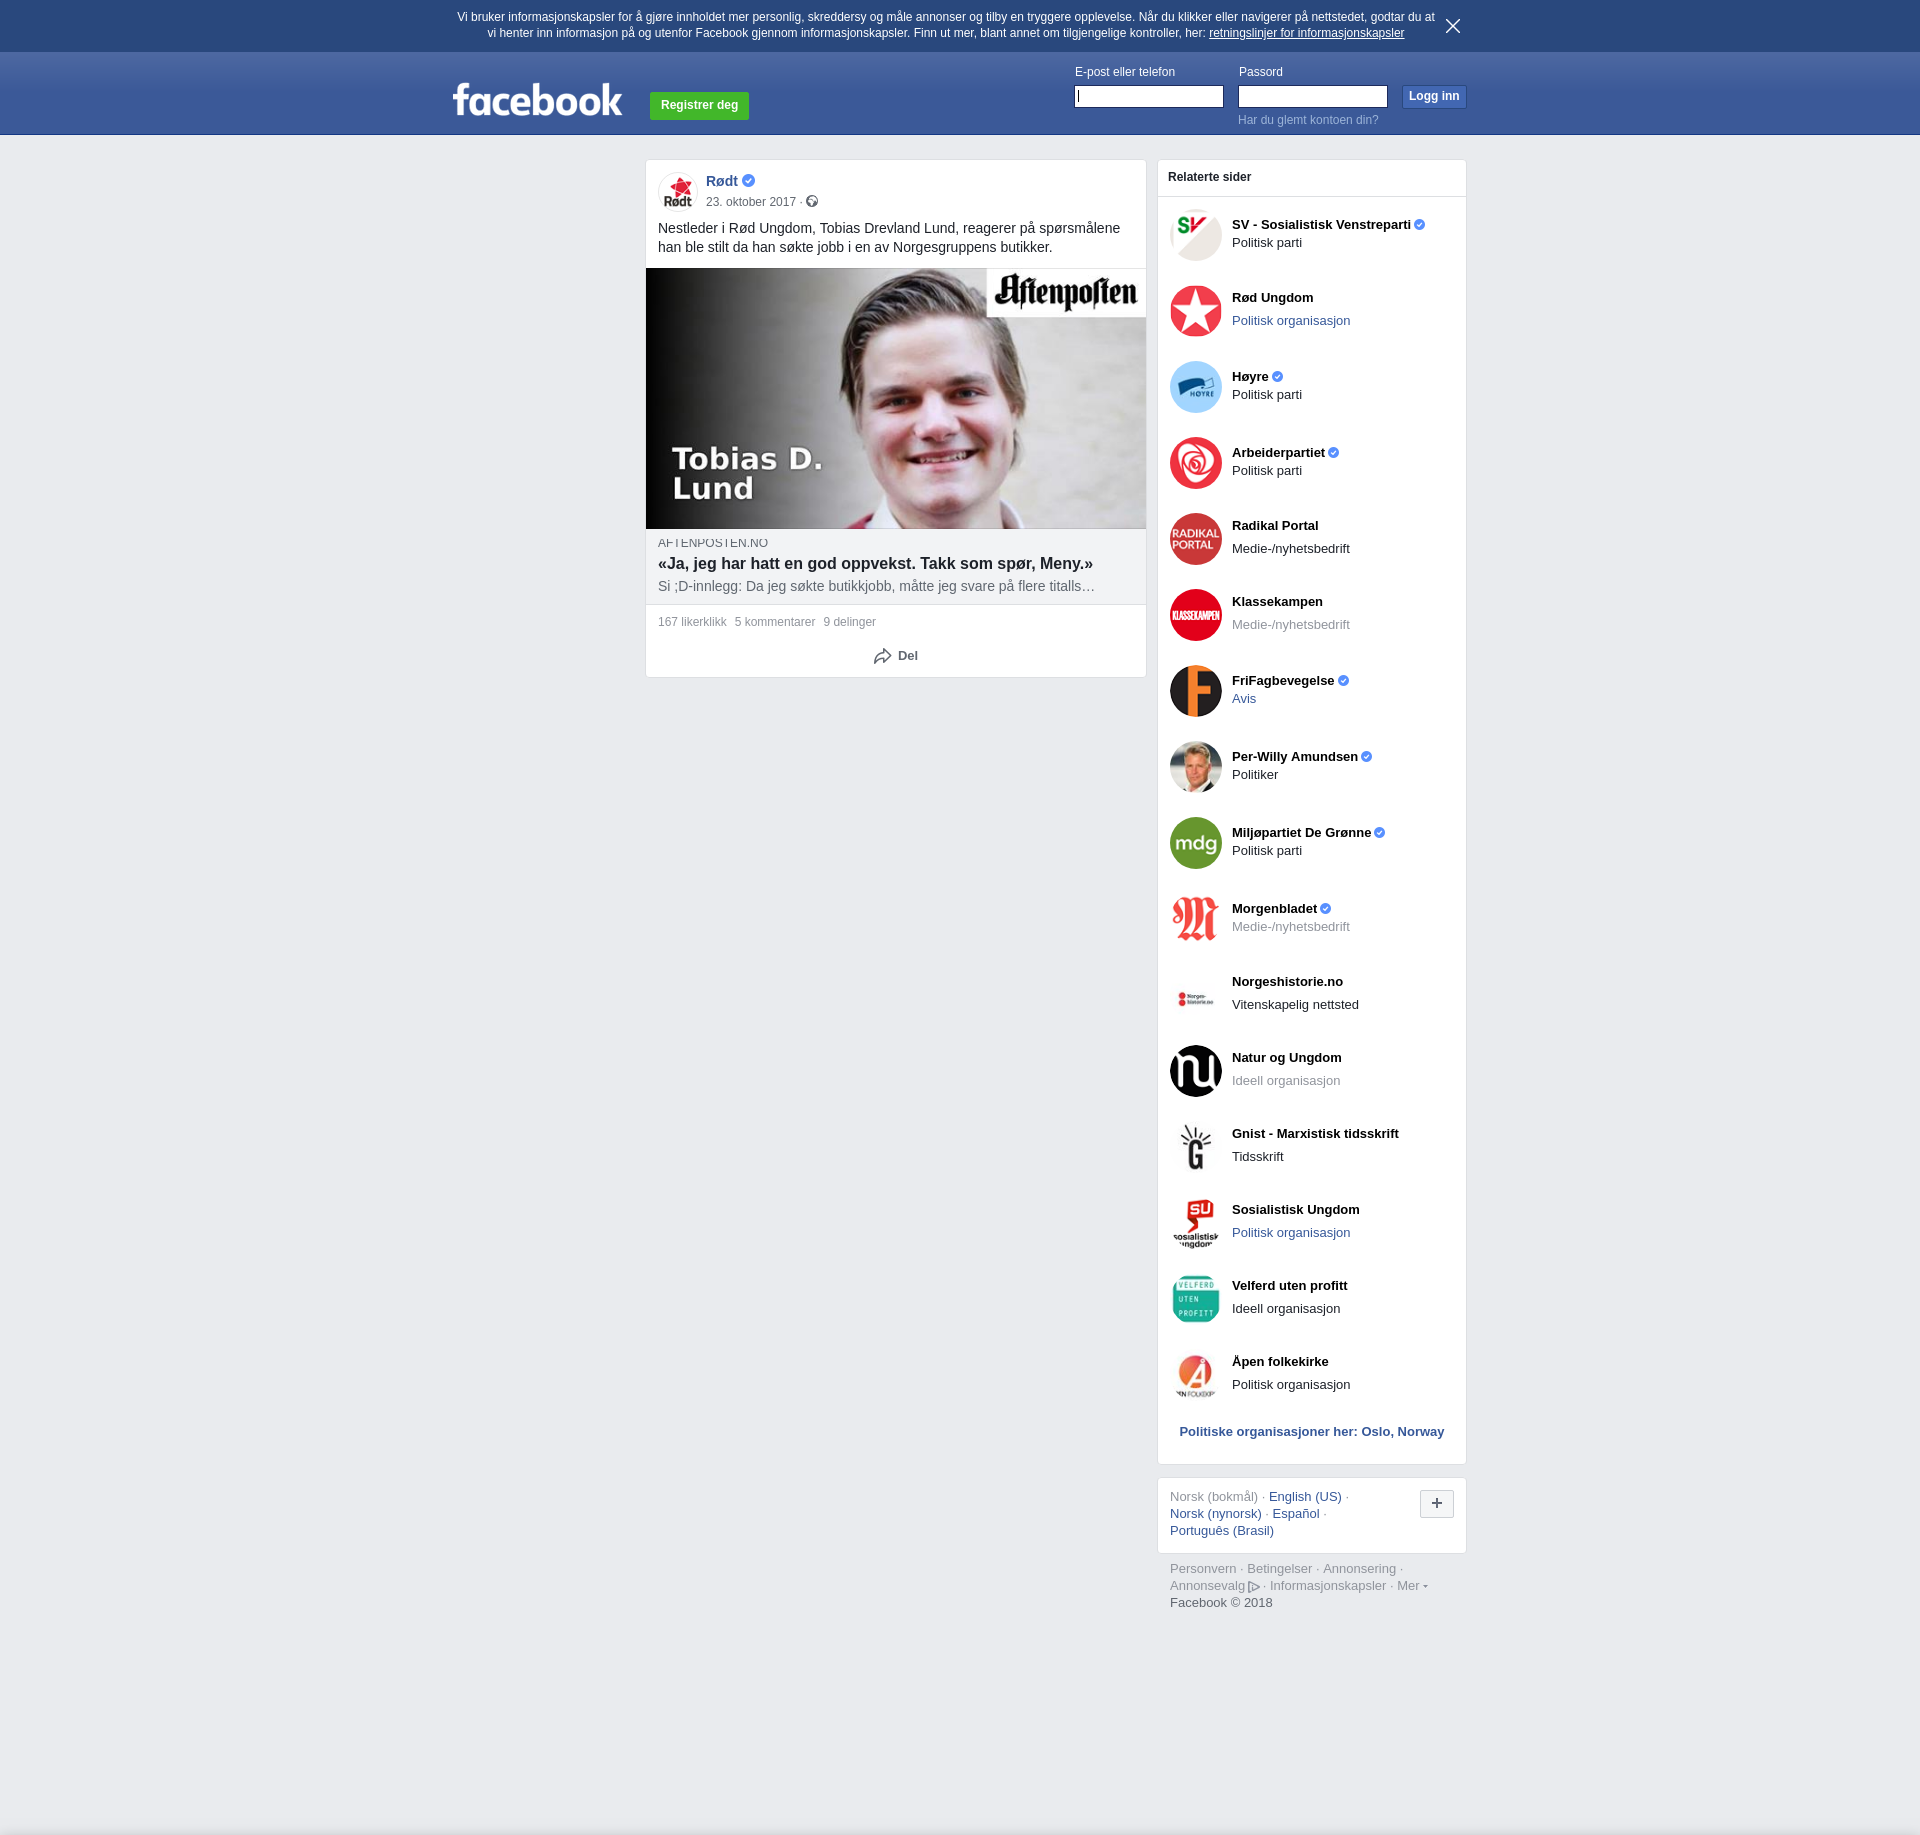The height and width of the screenshot is (1835, 1920).
Task: Open Arbeiderpartiet rose logo
Action: point(1196,463)
